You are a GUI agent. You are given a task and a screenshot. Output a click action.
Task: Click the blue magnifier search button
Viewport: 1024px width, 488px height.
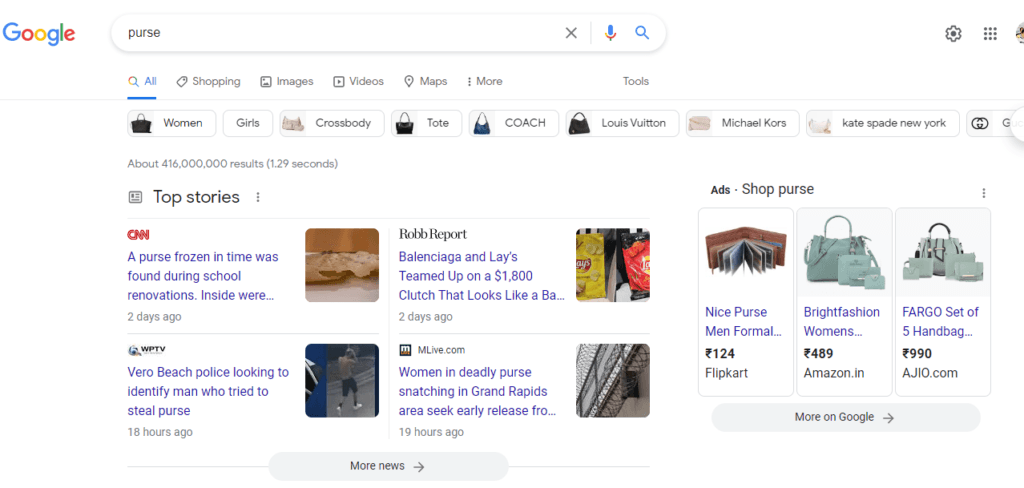click(643, 33)
